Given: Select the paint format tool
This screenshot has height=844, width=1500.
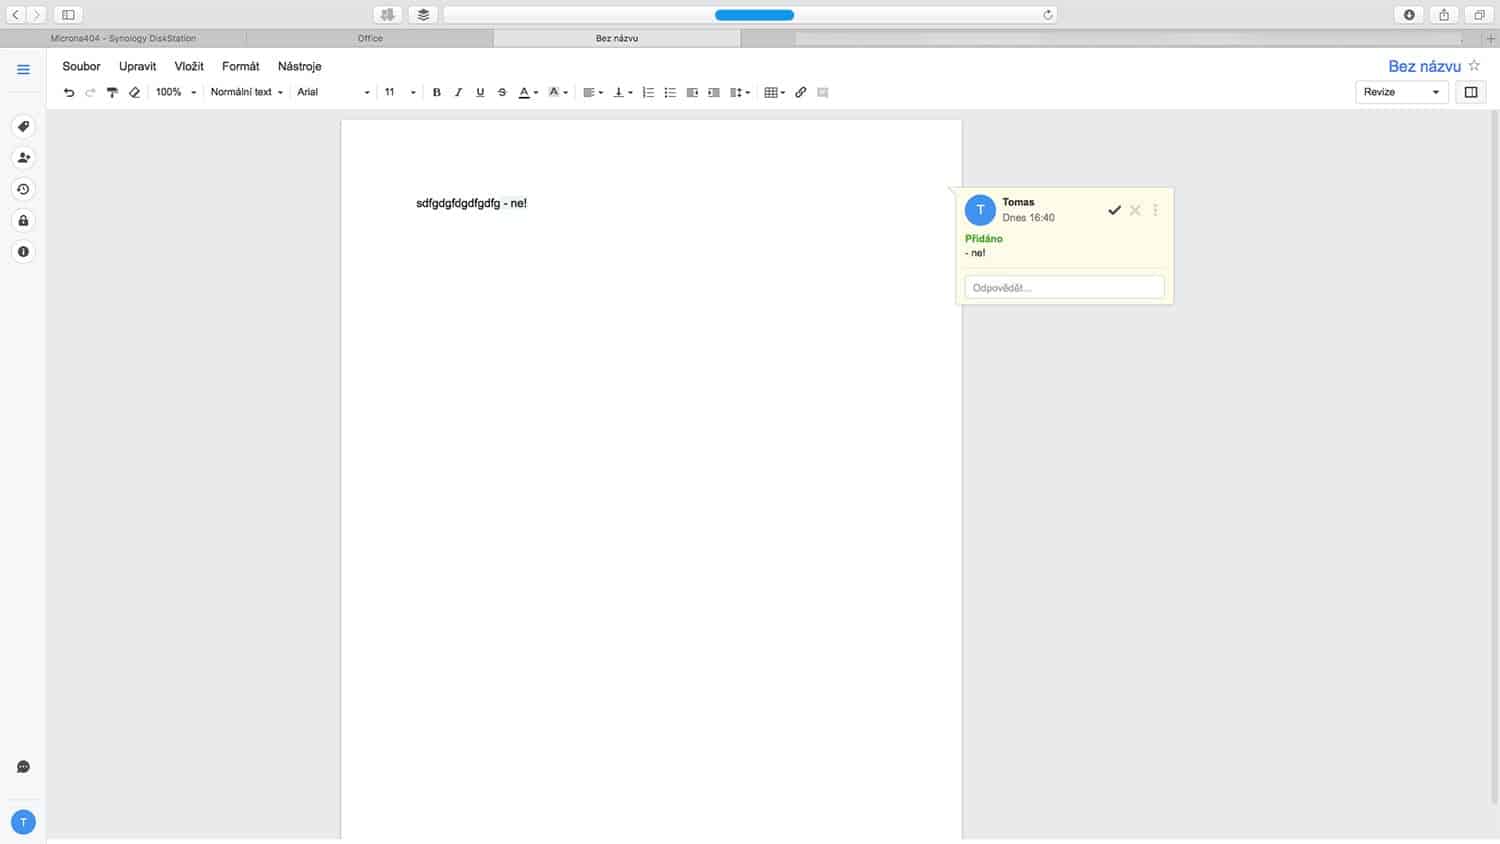Looking at the screenshot, I should pos(112,92).
